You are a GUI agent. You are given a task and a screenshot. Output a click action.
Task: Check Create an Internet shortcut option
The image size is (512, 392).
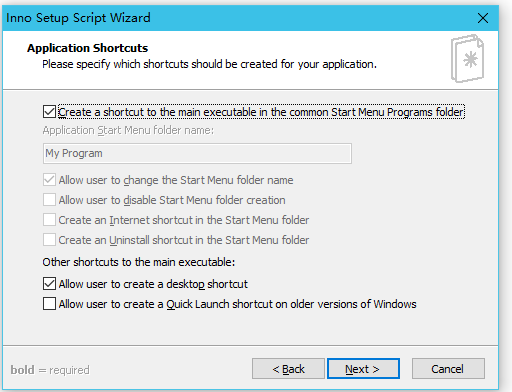49,220
